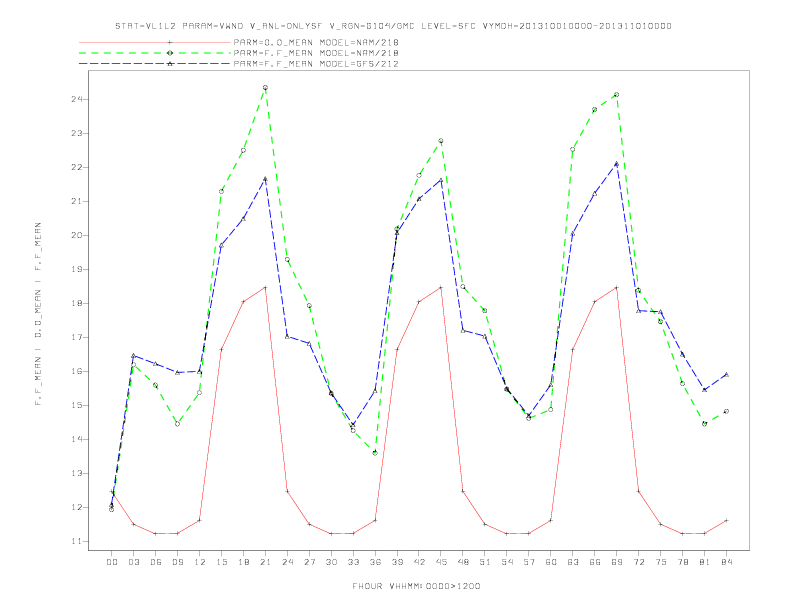Click x-axis forecast hour label 51

coord(485,562)
